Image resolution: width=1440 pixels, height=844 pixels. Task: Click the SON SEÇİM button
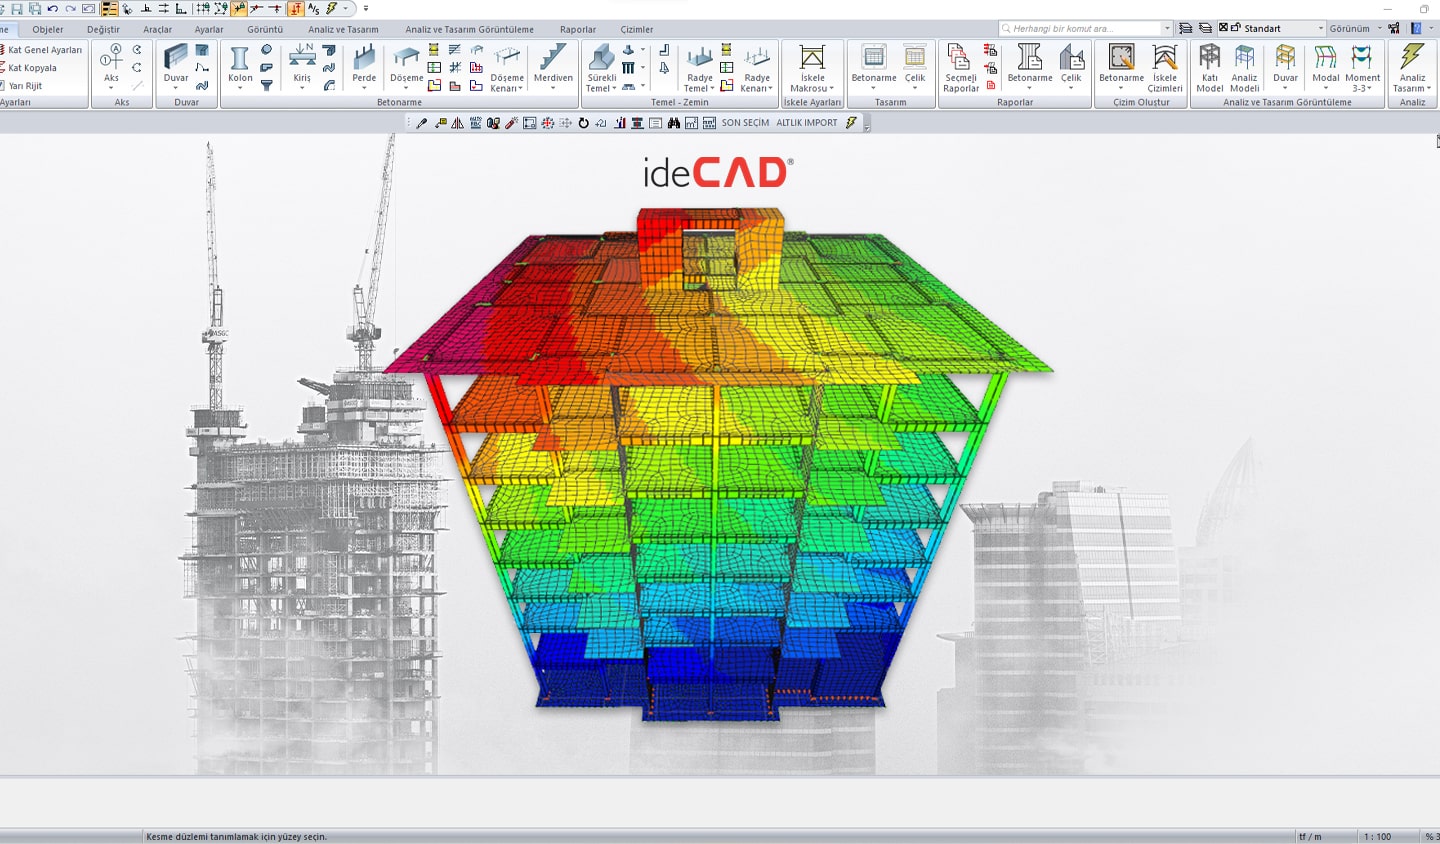745,123
